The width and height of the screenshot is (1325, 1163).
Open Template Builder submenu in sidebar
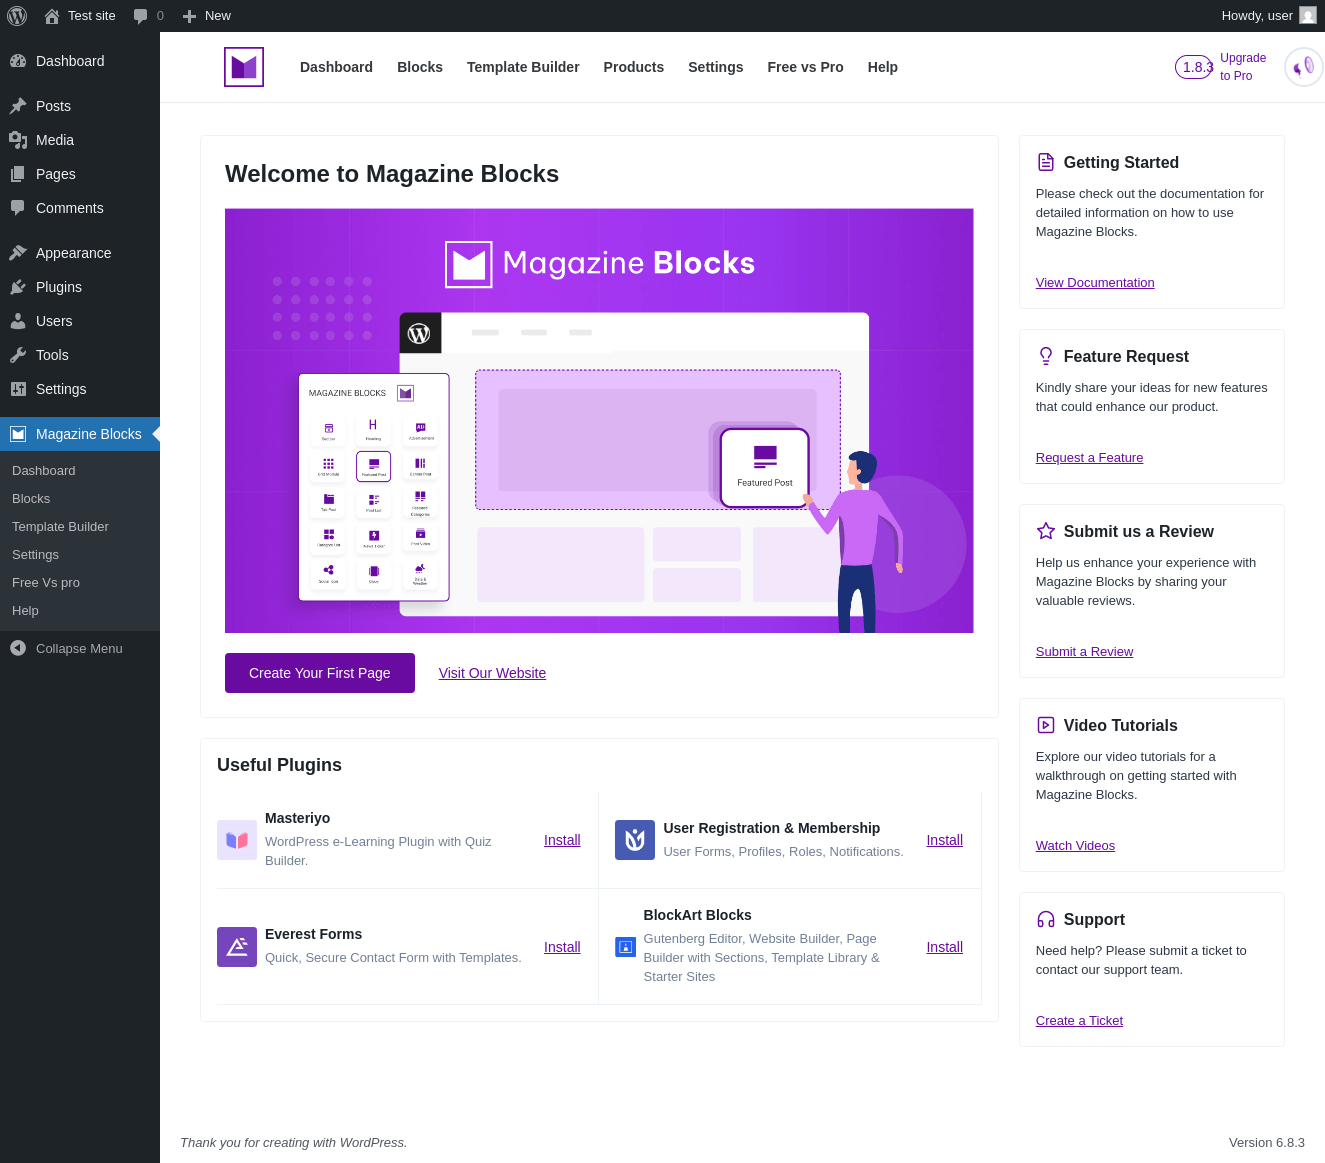click(x=60, y=527)
